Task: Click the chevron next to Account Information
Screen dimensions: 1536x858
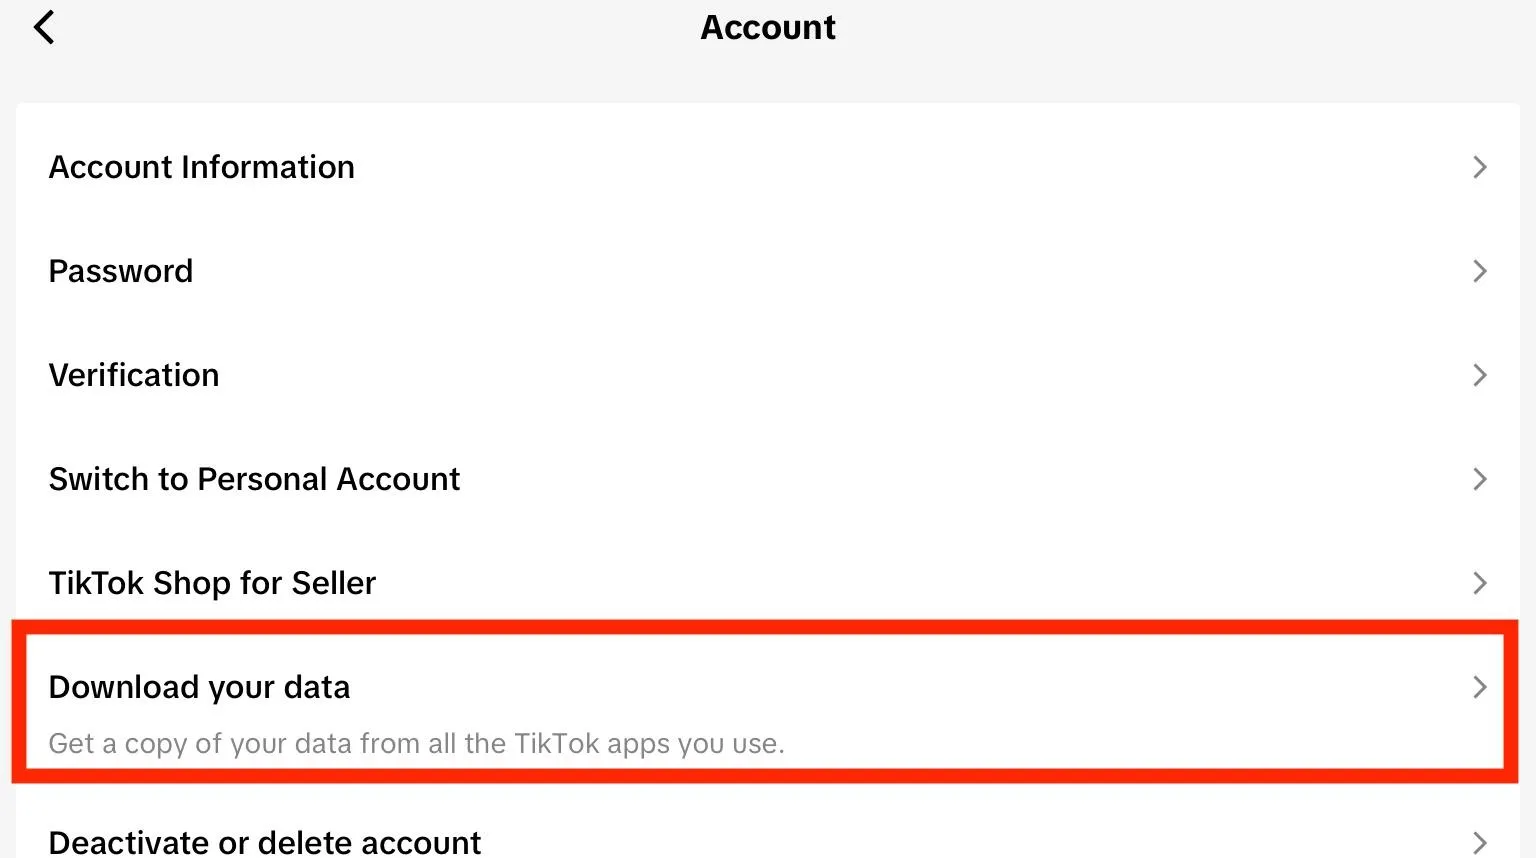Action: coord(1480,167)
